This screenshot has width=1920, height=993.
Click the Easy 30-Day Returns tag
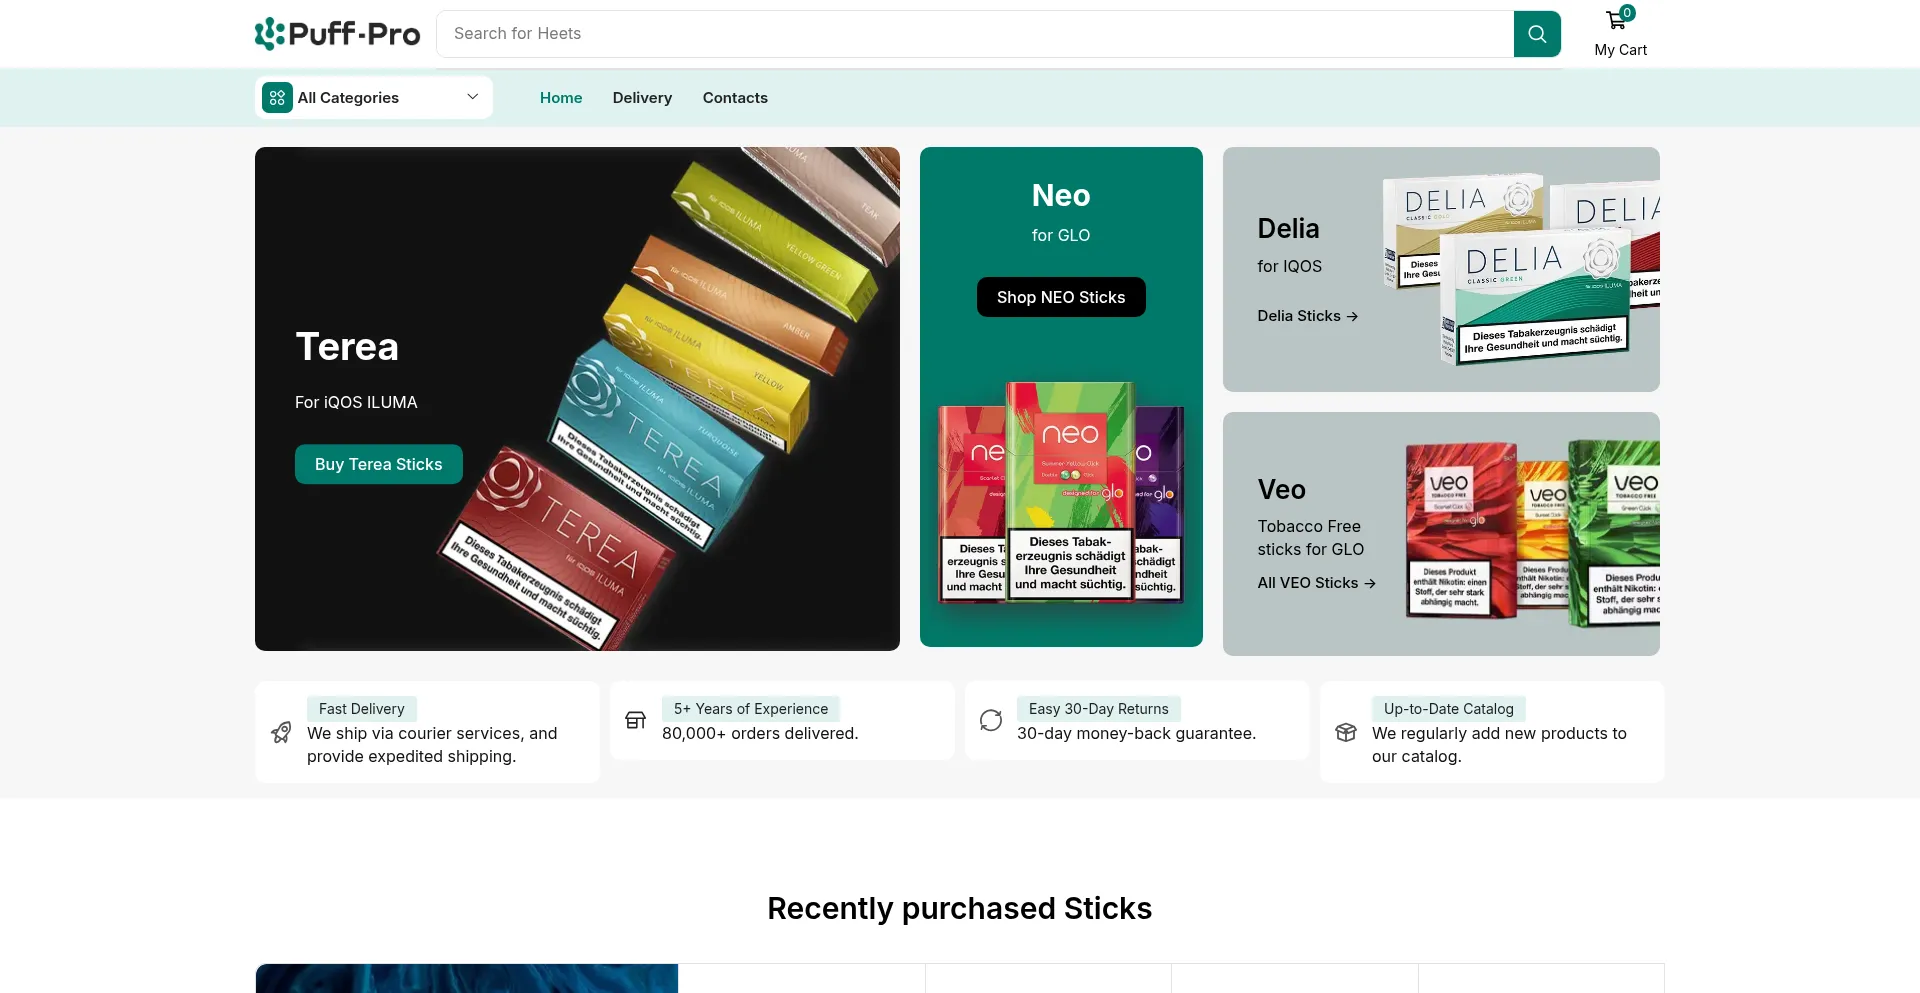coord(1099,709)
